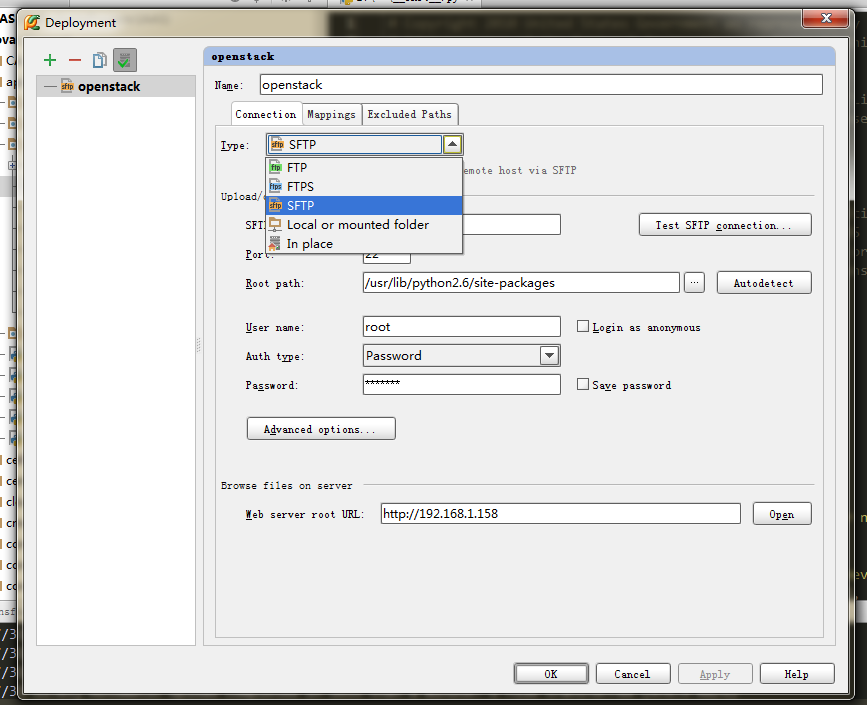This screenshot has width=867, height=705.
Task: Click the User name field with root
Action: pos(462,327)
